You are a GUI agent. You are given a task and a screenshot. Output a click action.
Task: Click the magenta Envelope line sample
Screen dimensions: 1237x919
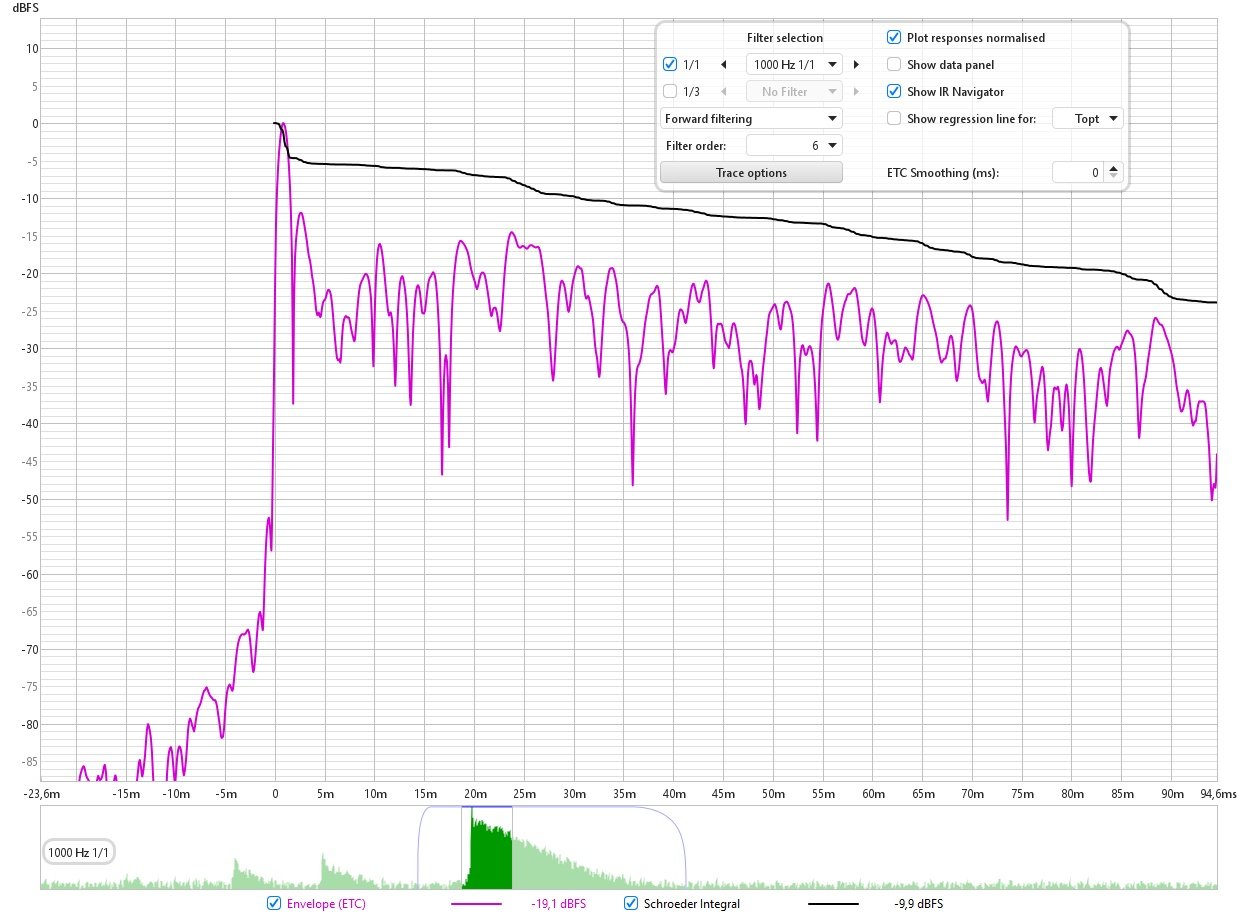pos(476,904)
